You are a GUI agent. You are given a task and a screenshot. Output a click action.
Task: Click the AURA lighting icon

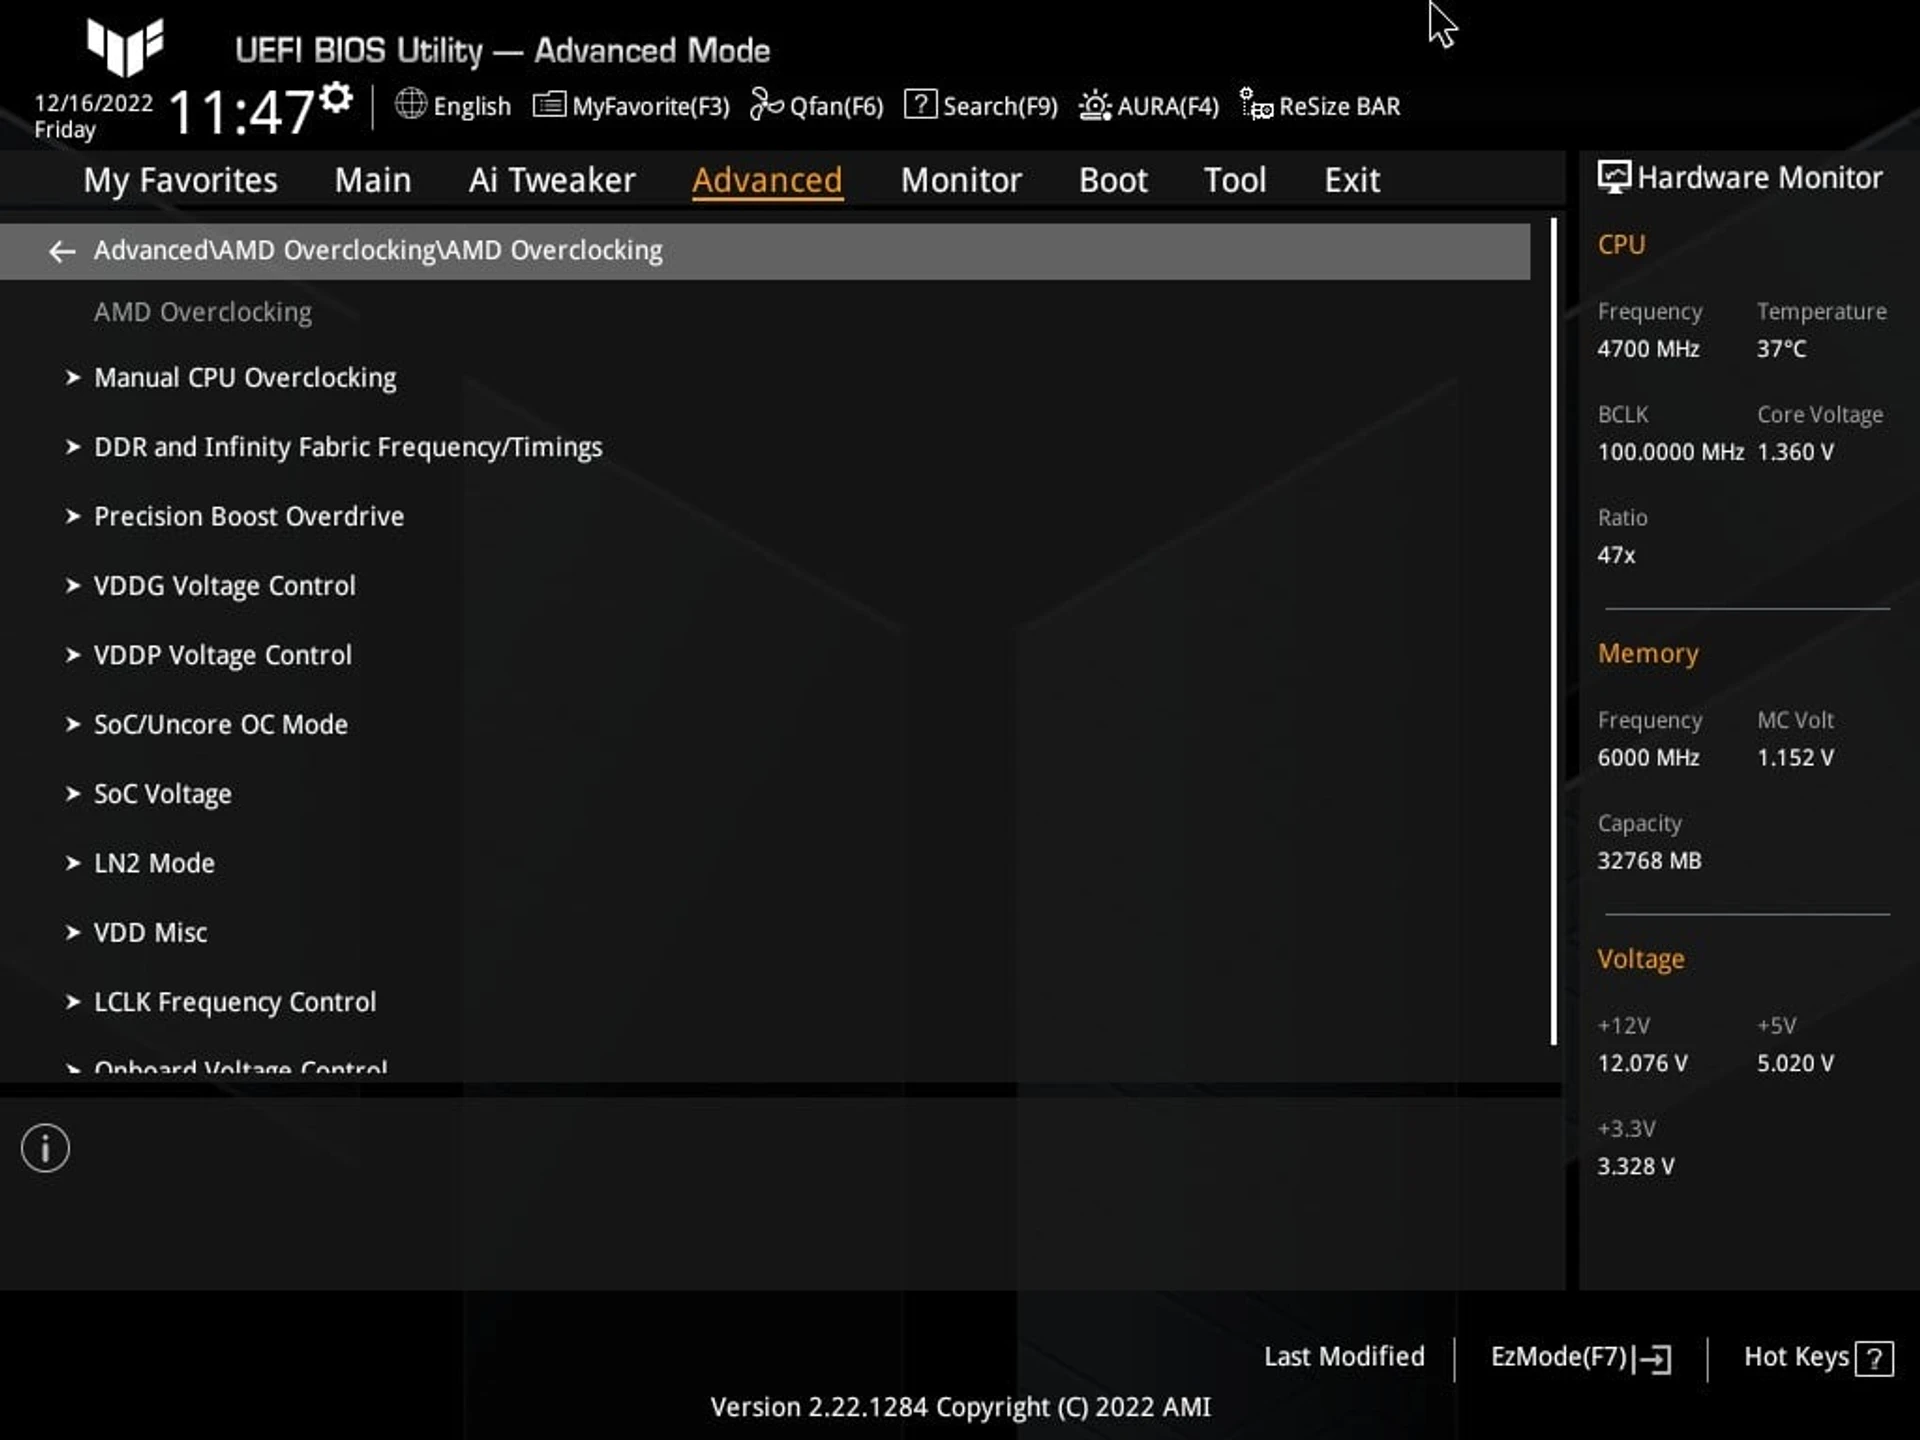tap(1095, 105)
